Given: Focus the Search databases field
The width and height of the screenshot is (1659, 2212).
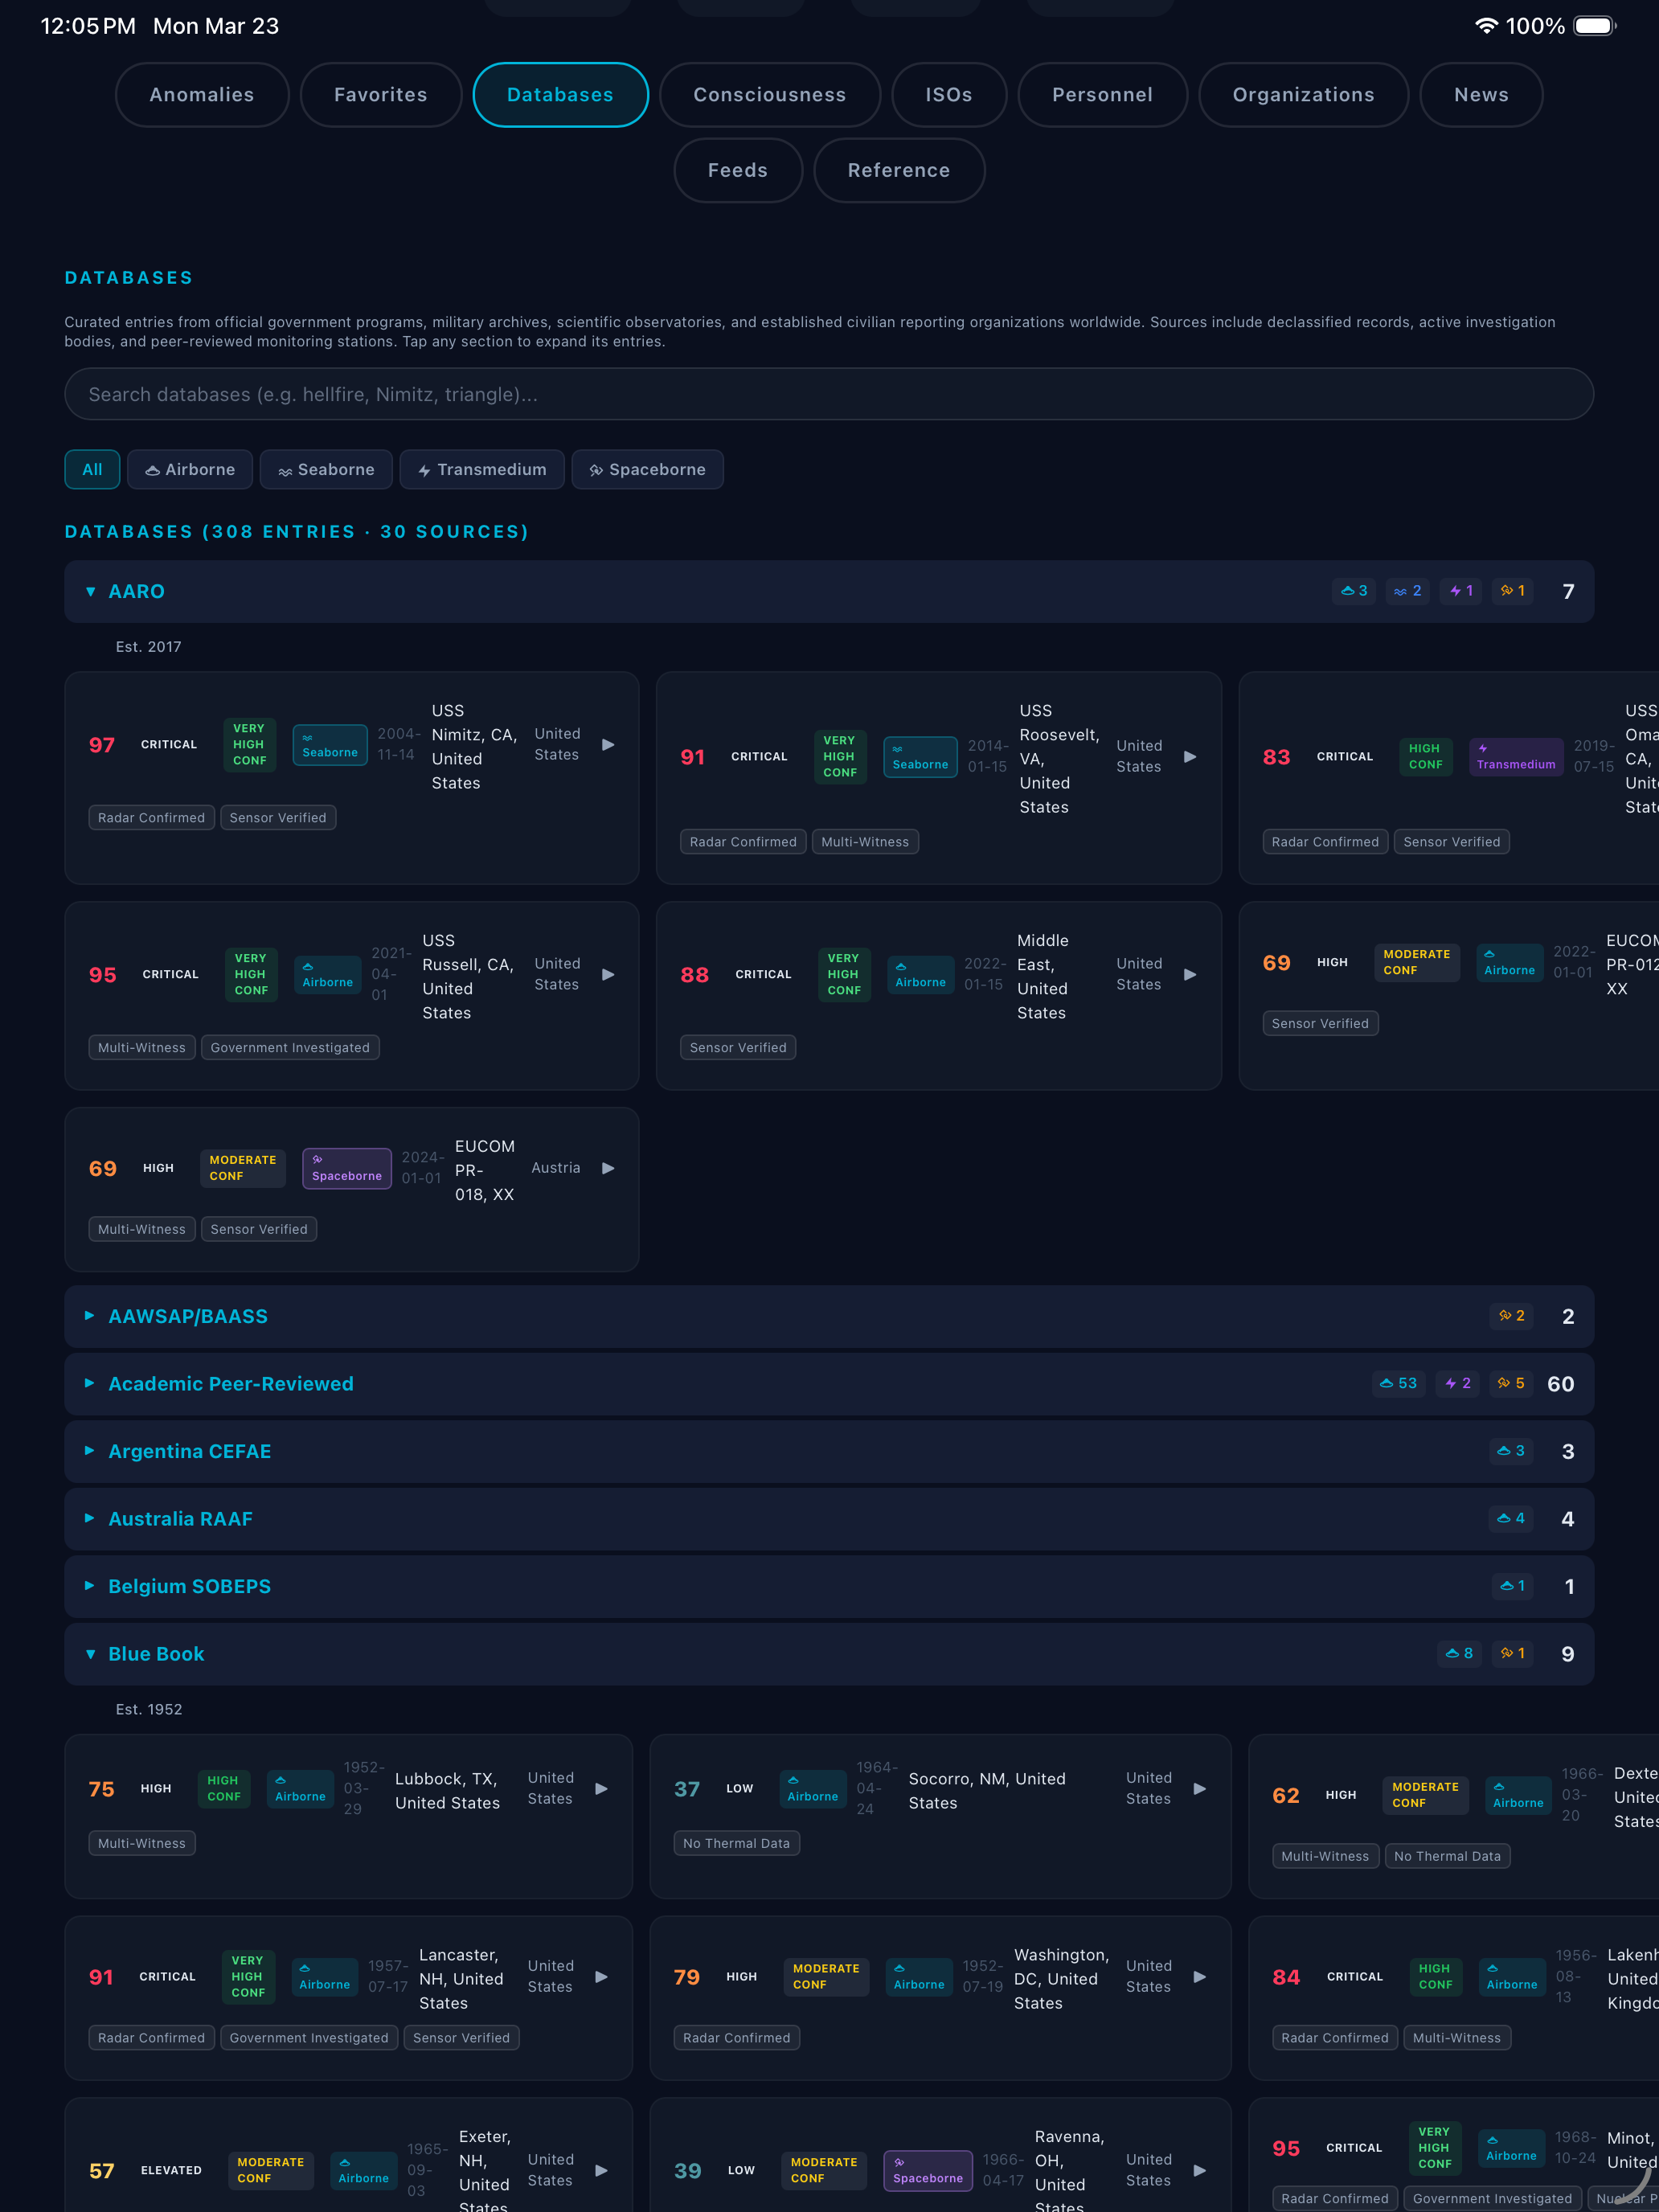Looking at the screenshot, I should 829,394.
